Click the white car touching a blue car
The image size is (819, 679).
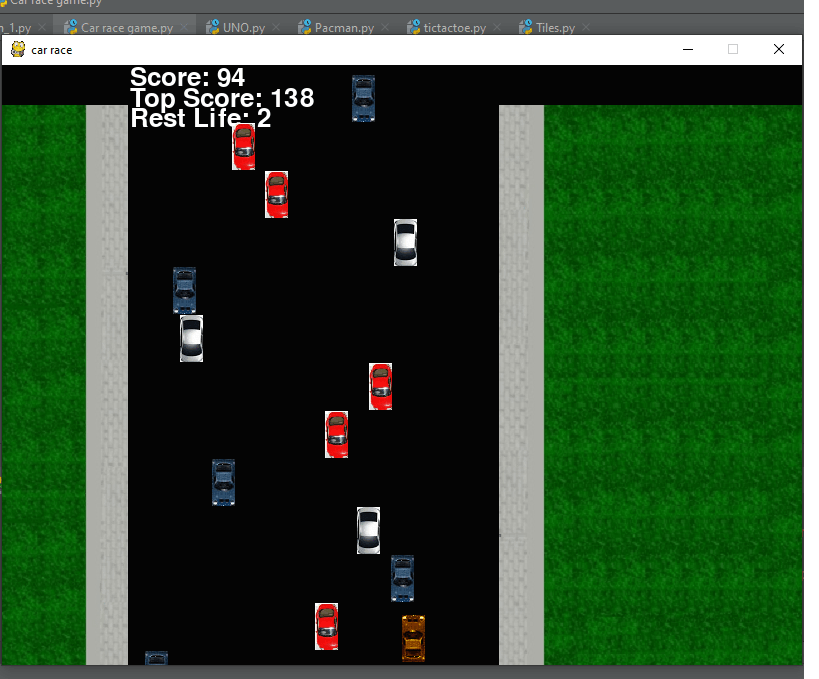(x=191, y=338)
